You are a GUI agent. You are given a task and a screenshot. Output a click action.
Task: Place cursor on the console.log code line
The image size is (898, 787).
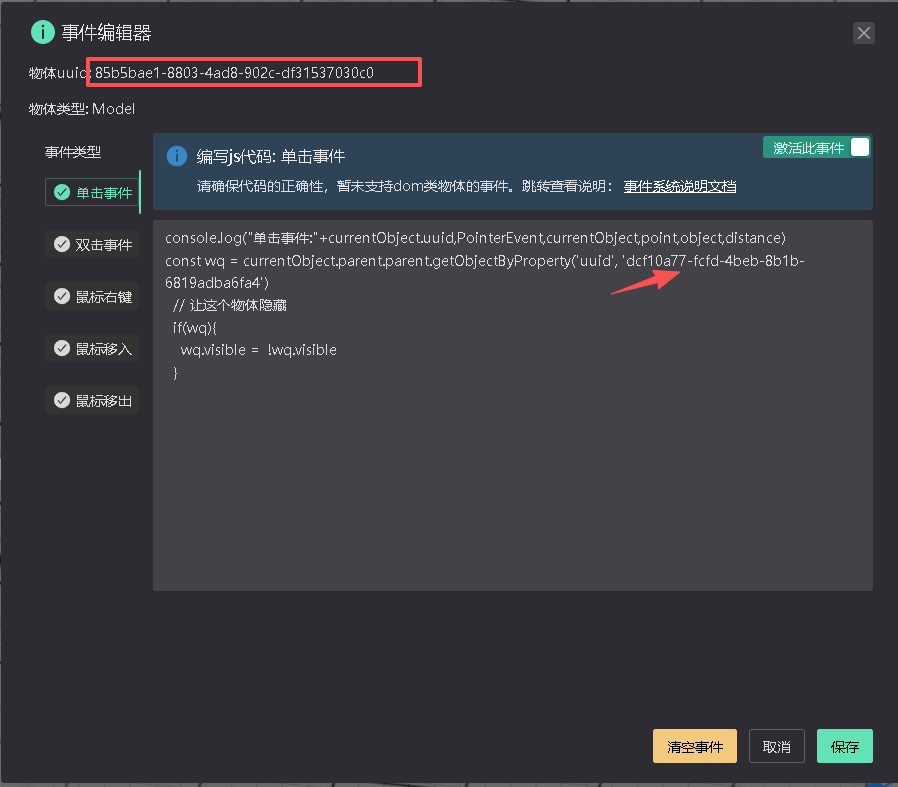click(x=476, y=238)
